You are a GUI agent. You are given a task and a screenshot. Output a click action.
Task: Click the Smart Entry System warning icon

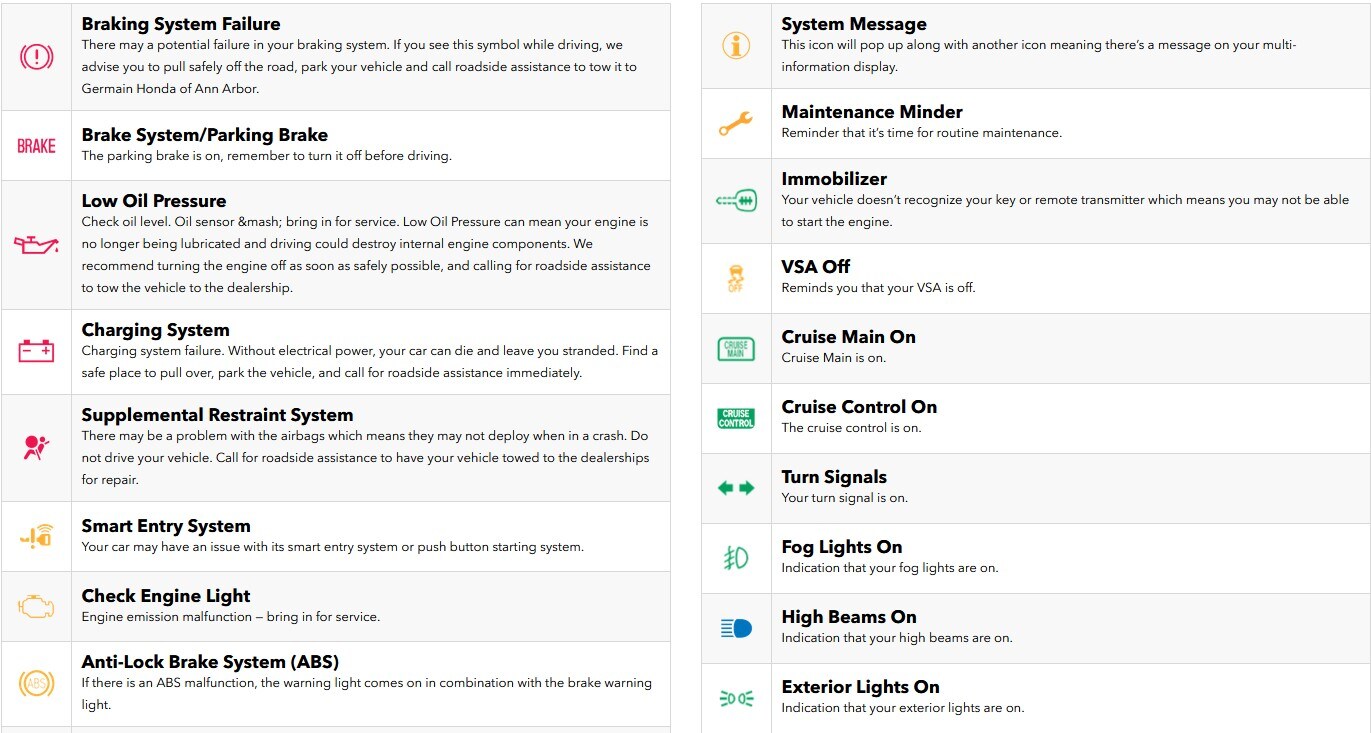(x=36, y=537)
